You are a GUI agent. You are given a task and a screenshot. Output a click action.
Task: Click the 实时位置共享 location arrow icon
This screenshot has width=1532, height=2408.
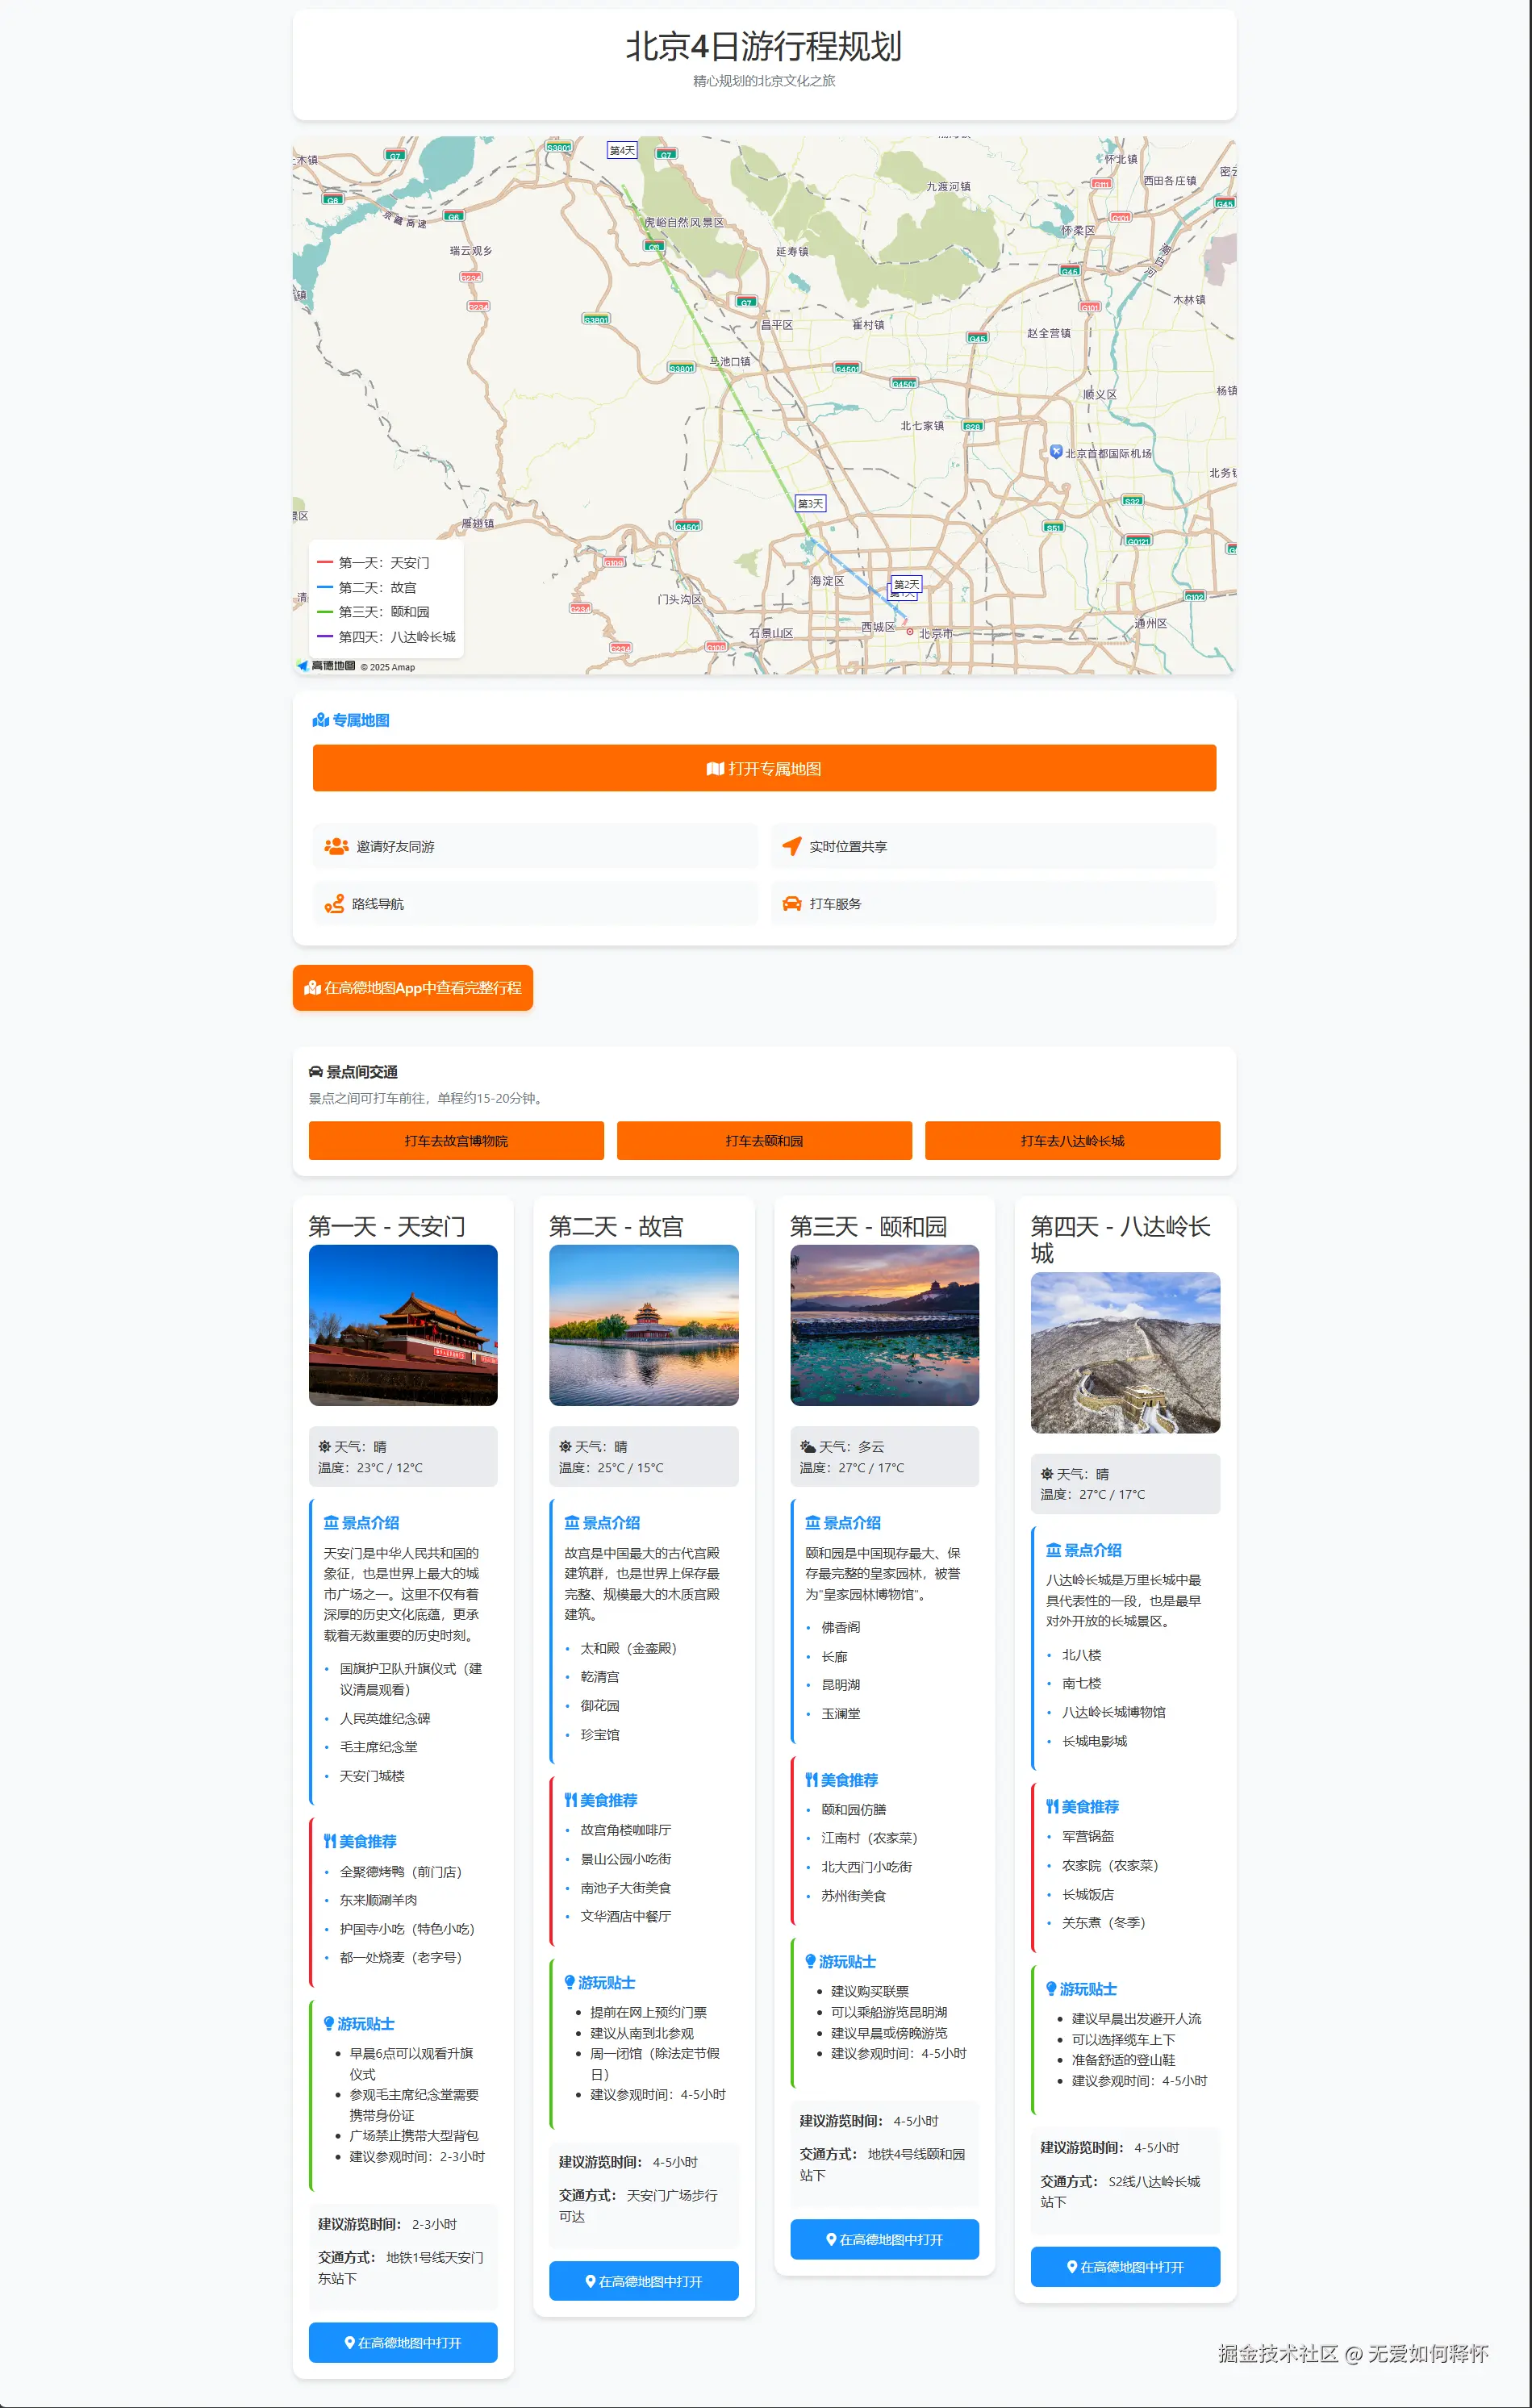coord(791,846)
